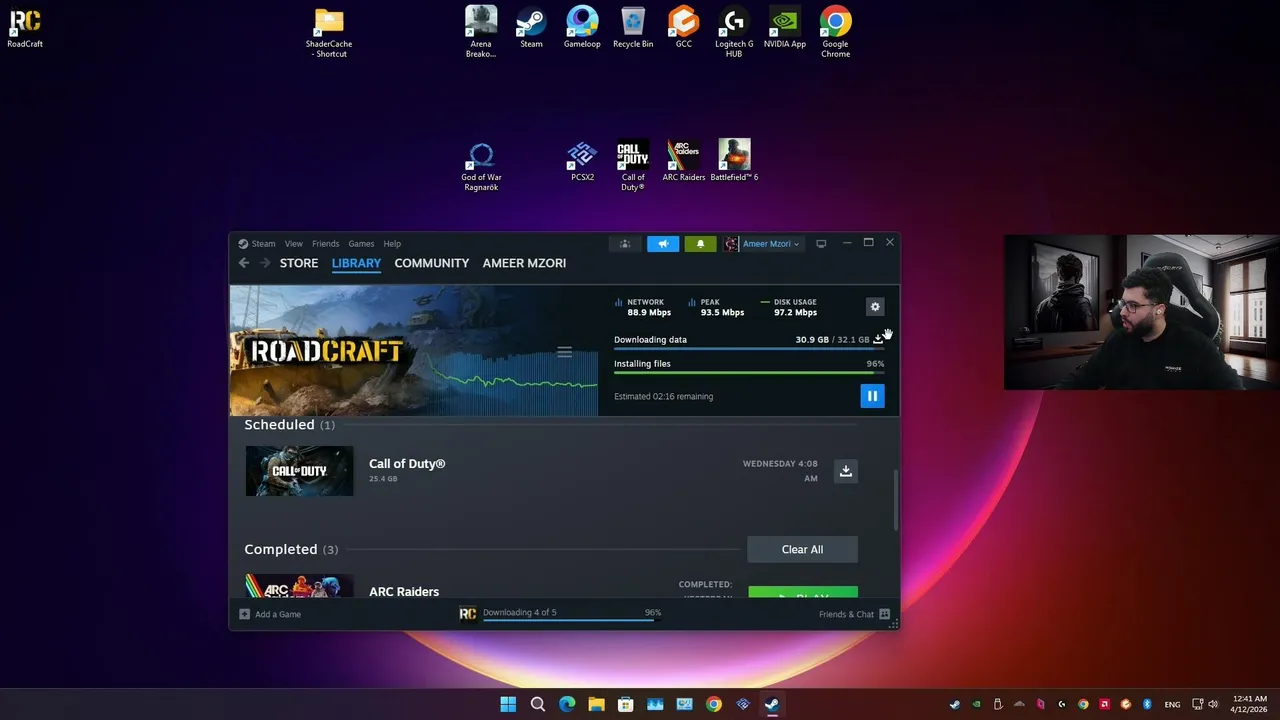Screen dimensions: 1280x720
Task: Switch to the LIBRARY tab
Action: tap(356, 263)
